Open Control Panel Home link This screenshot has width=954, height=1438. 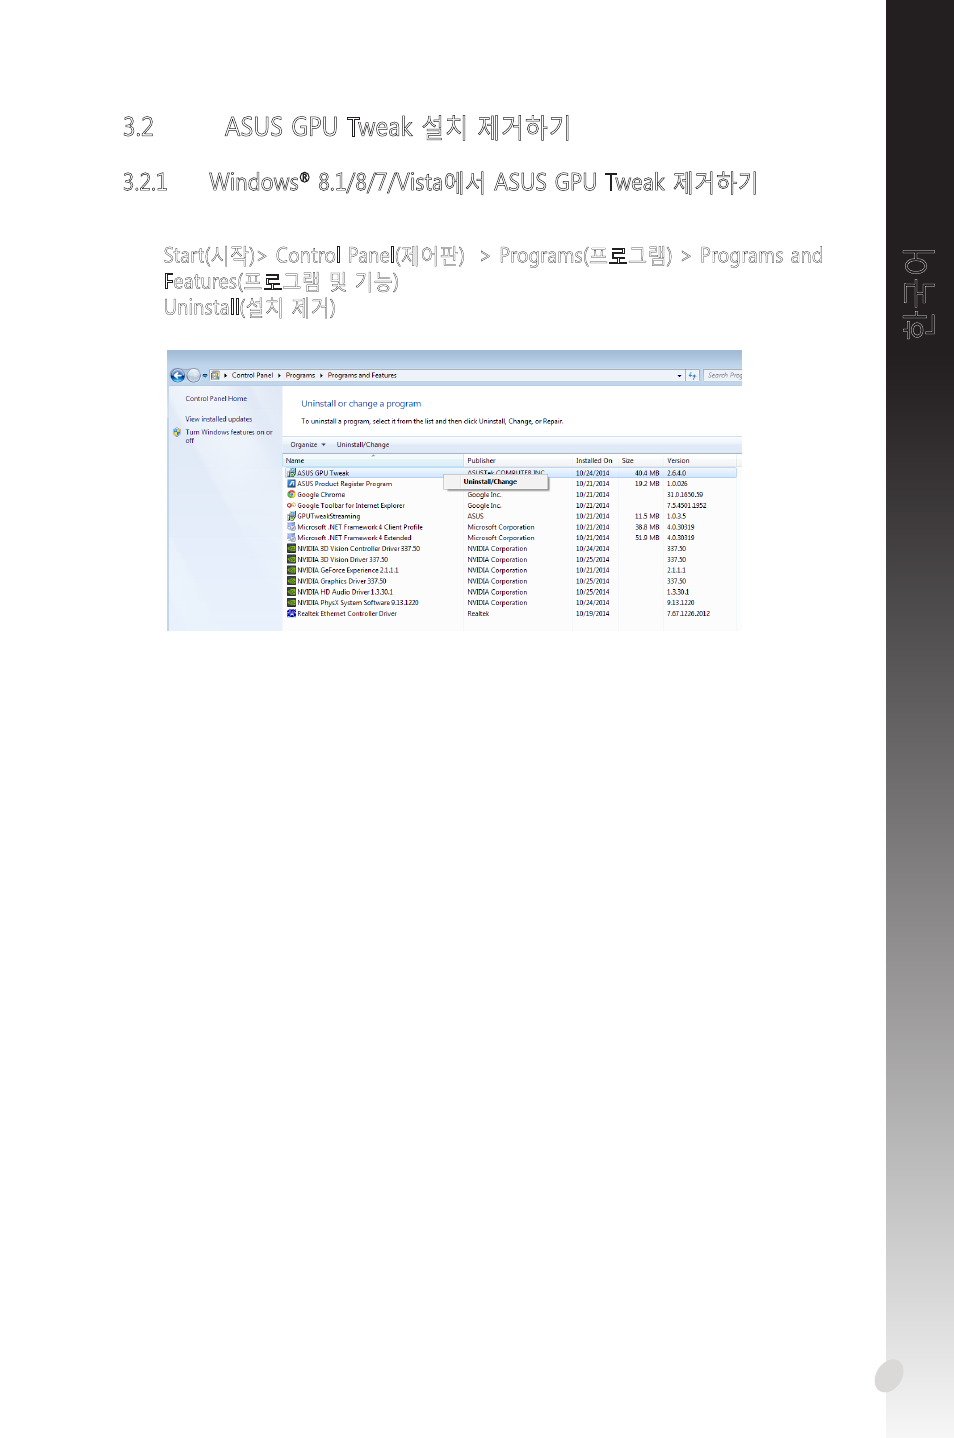pos(216,399)
